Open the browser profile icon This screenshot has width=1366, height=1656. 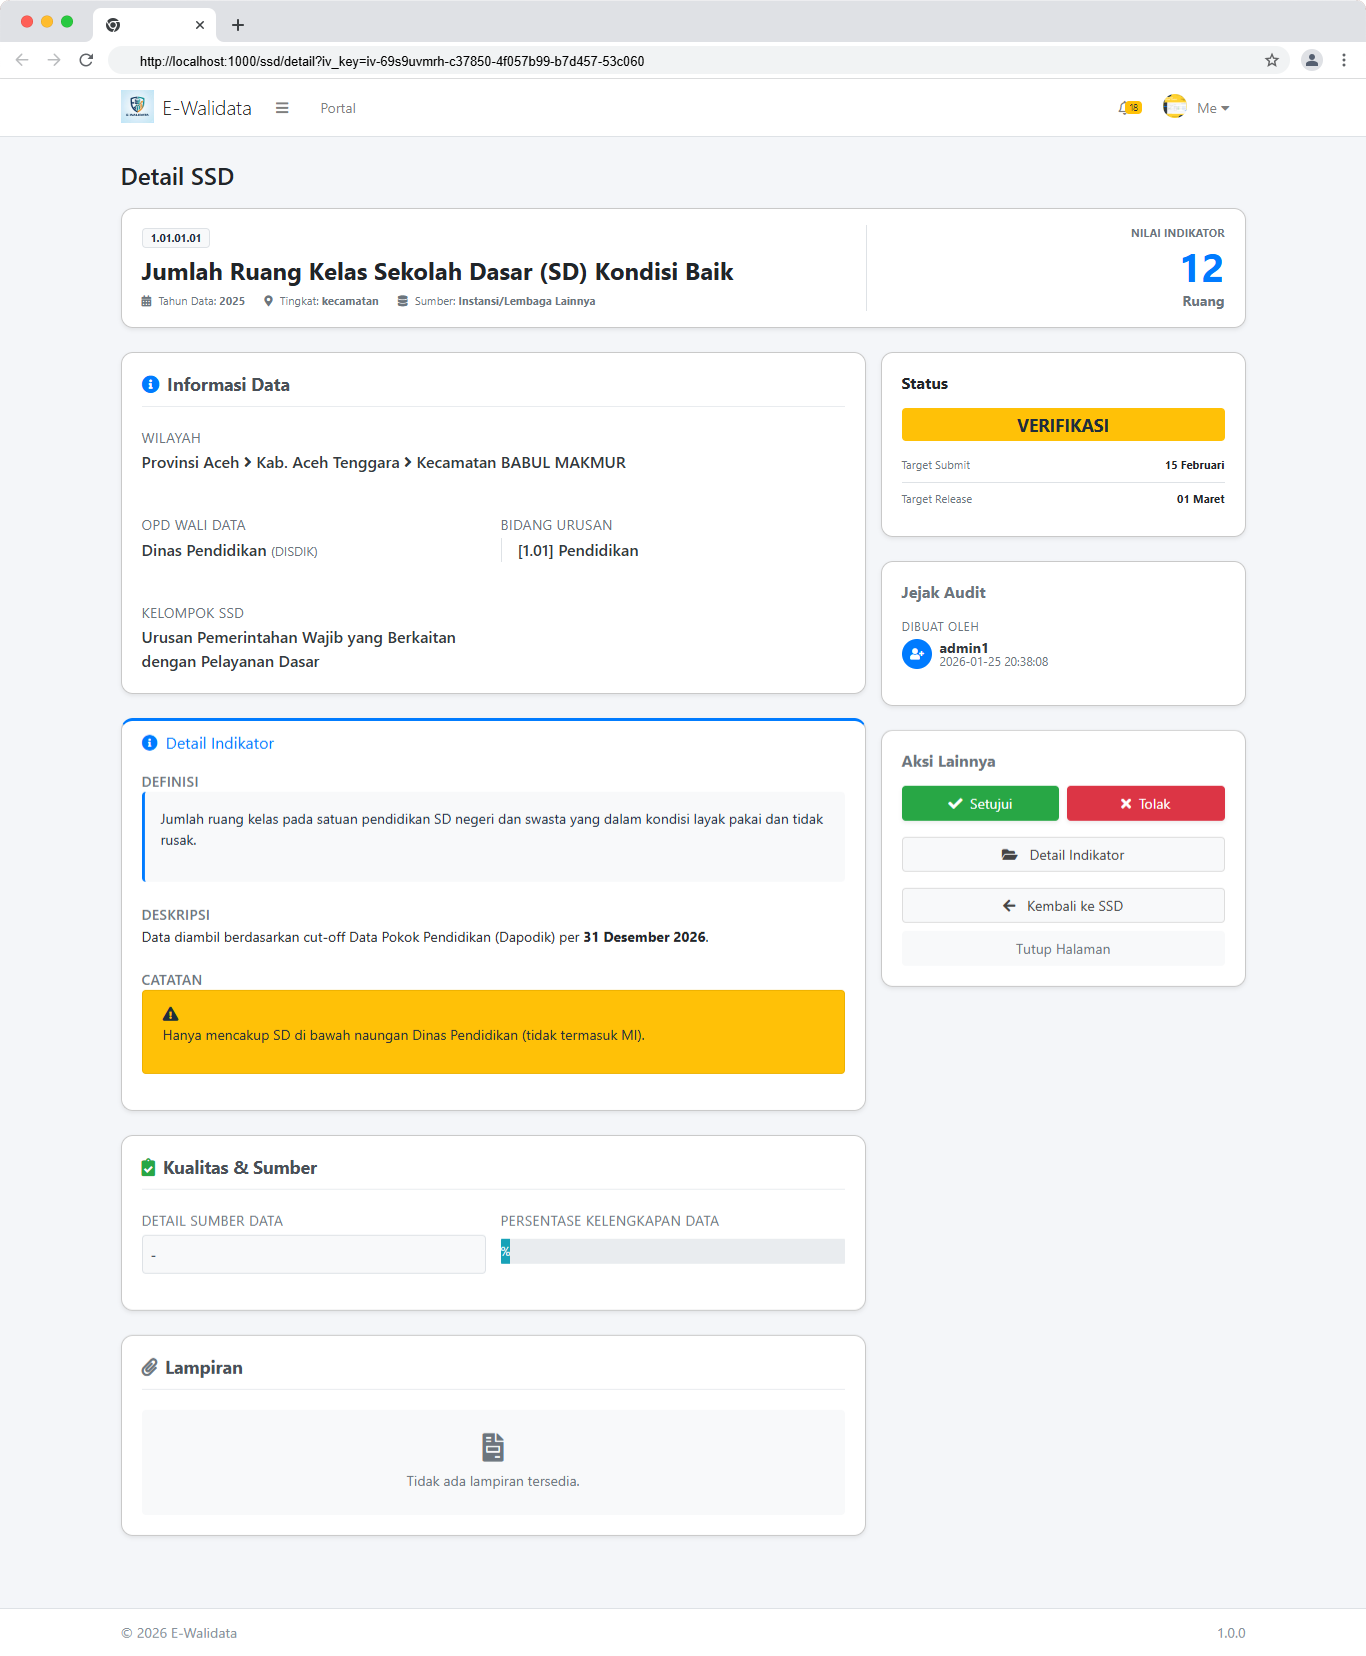pyautogui.click(x=1311, y=60)
